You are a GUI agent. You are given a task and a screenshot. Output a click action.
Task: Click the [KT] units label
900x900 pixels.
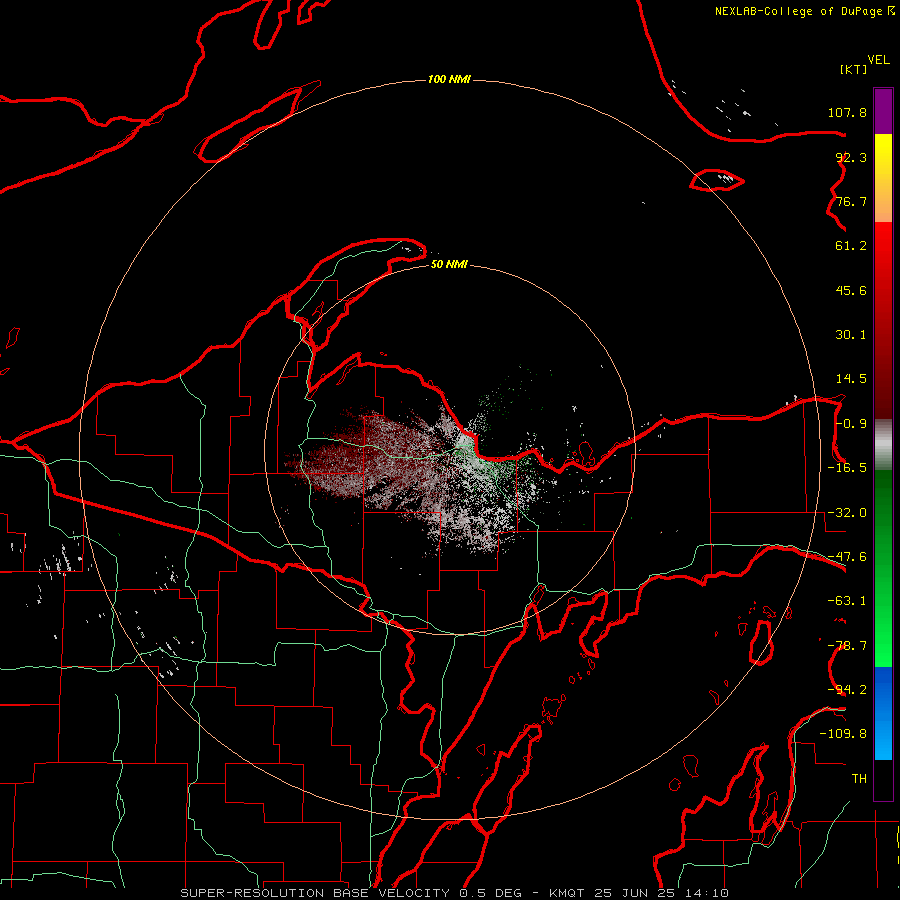click(854, 69)
